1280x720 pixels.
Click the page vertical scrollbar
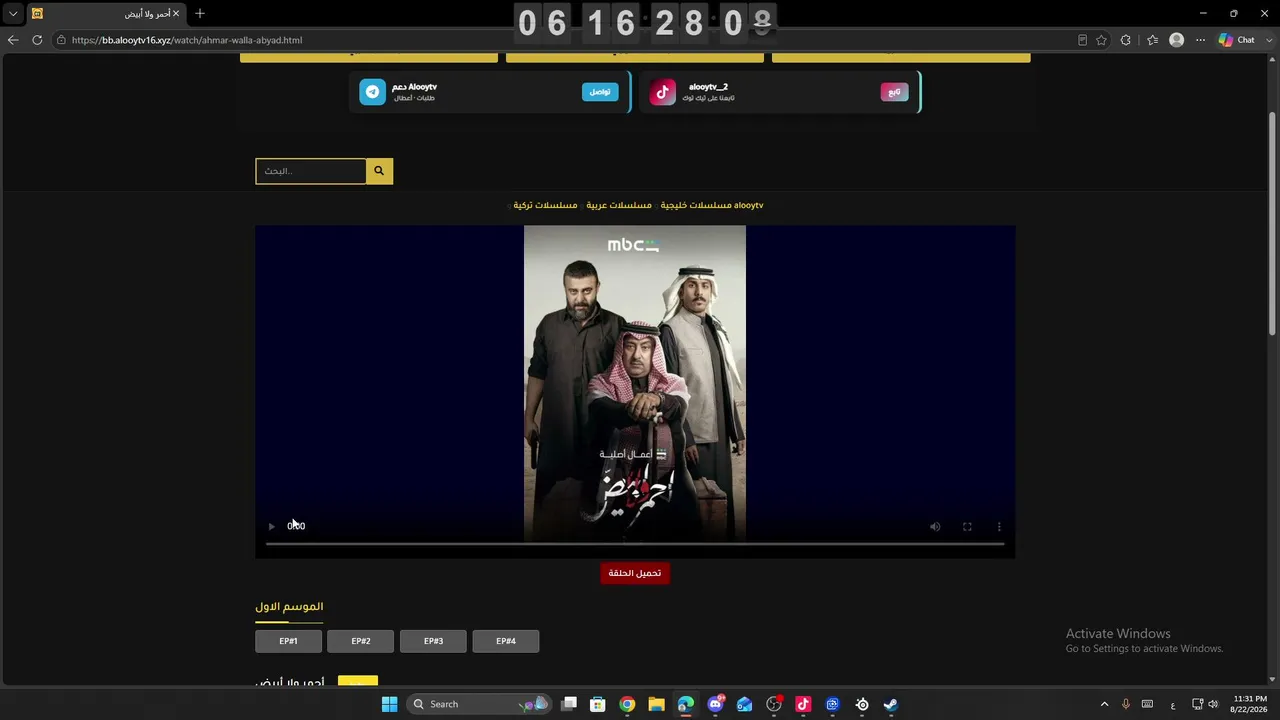point(1273,222)
